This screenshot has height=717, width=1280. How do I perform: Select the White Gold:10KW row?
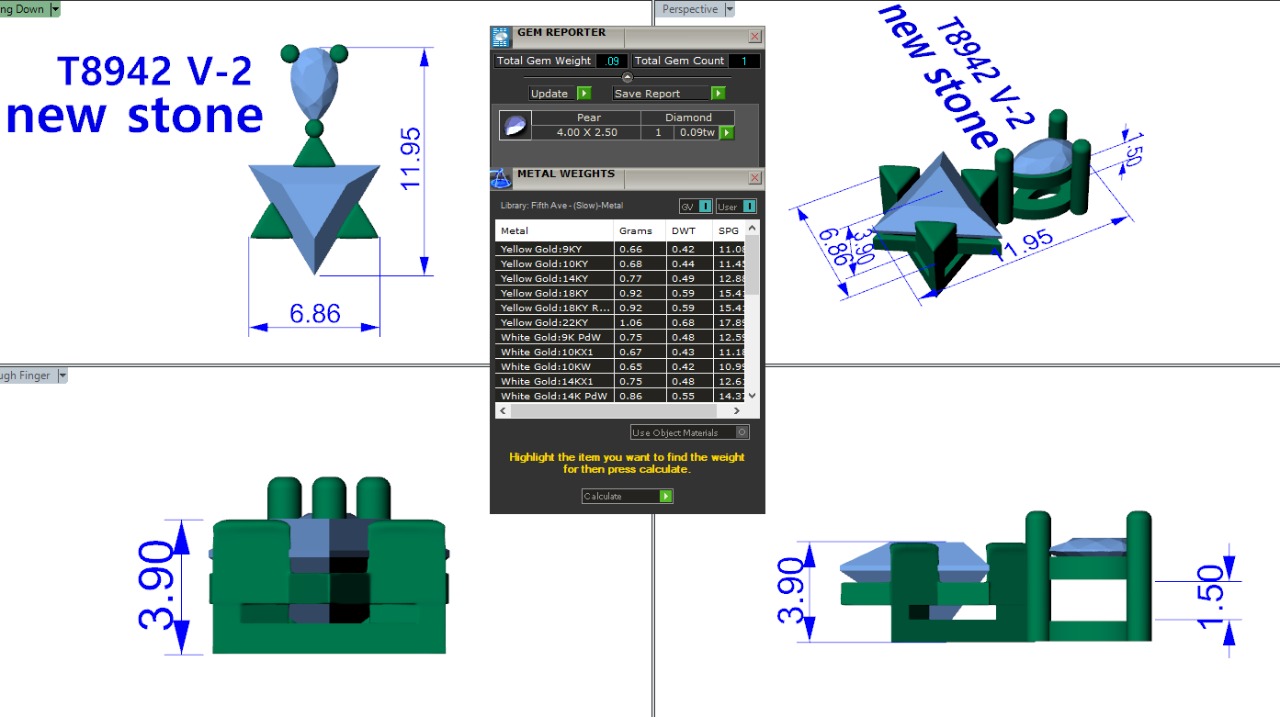[x=555, y=367]
